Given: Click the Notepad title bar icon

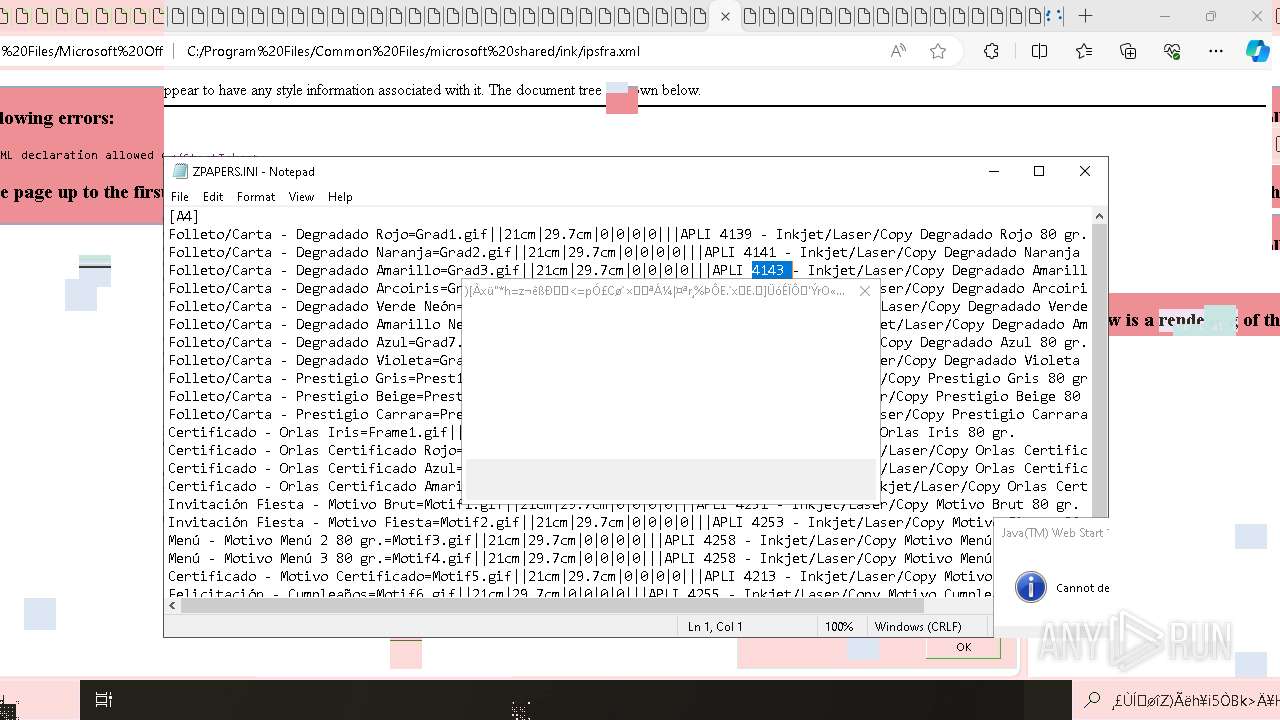Looking at the screenshot, I should tap(180, 171).
